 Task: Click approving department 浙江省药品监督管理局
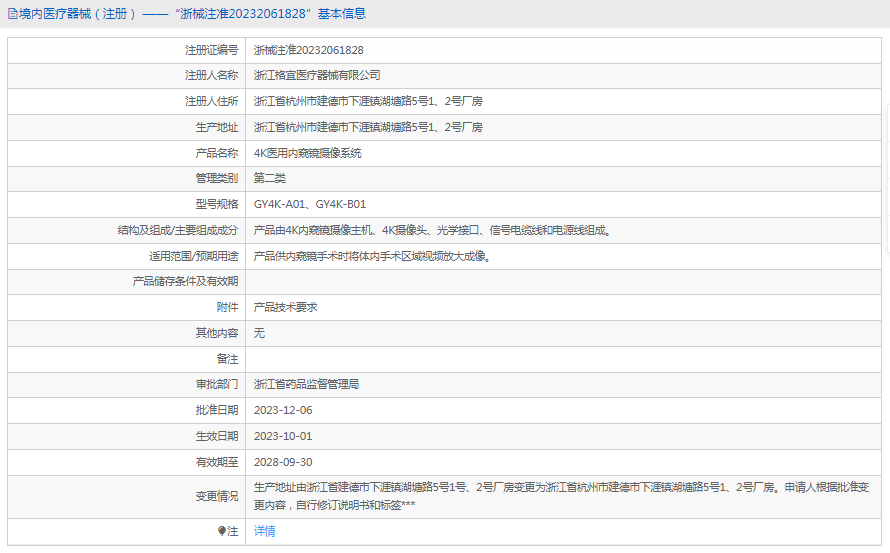click(x=307, y=384)
